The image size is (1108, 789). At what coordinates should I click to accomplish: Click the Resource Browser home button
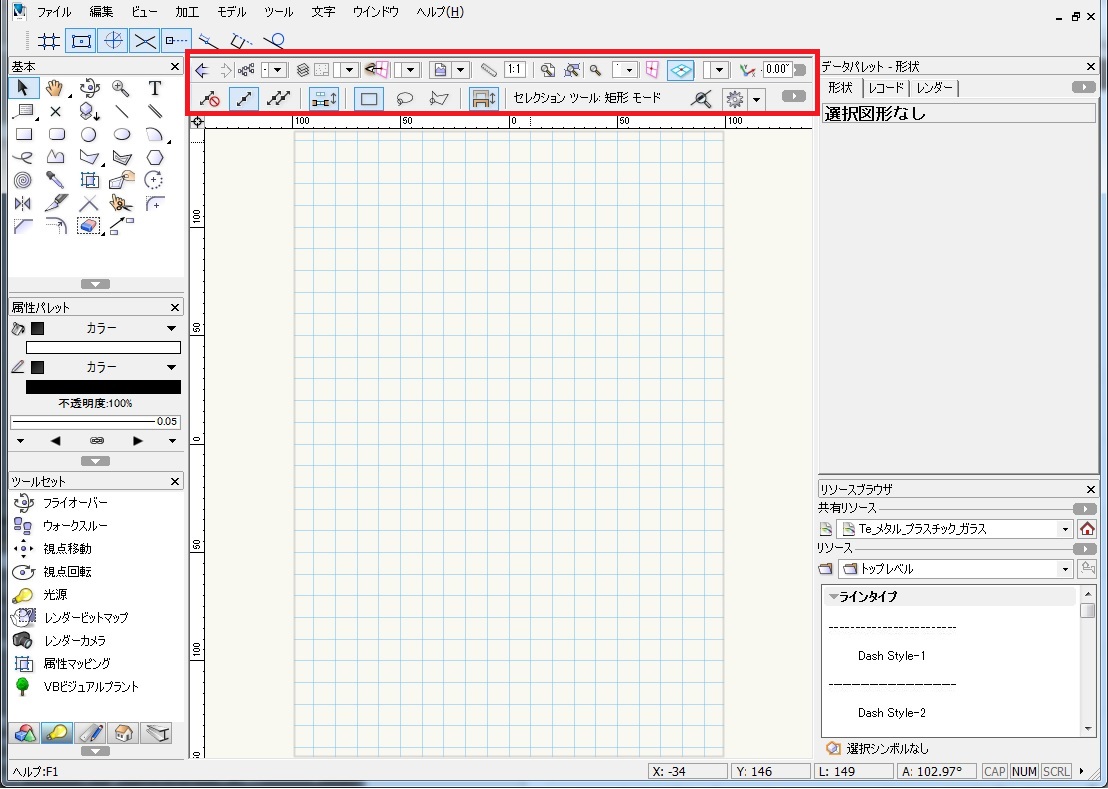click(1088, 529)
